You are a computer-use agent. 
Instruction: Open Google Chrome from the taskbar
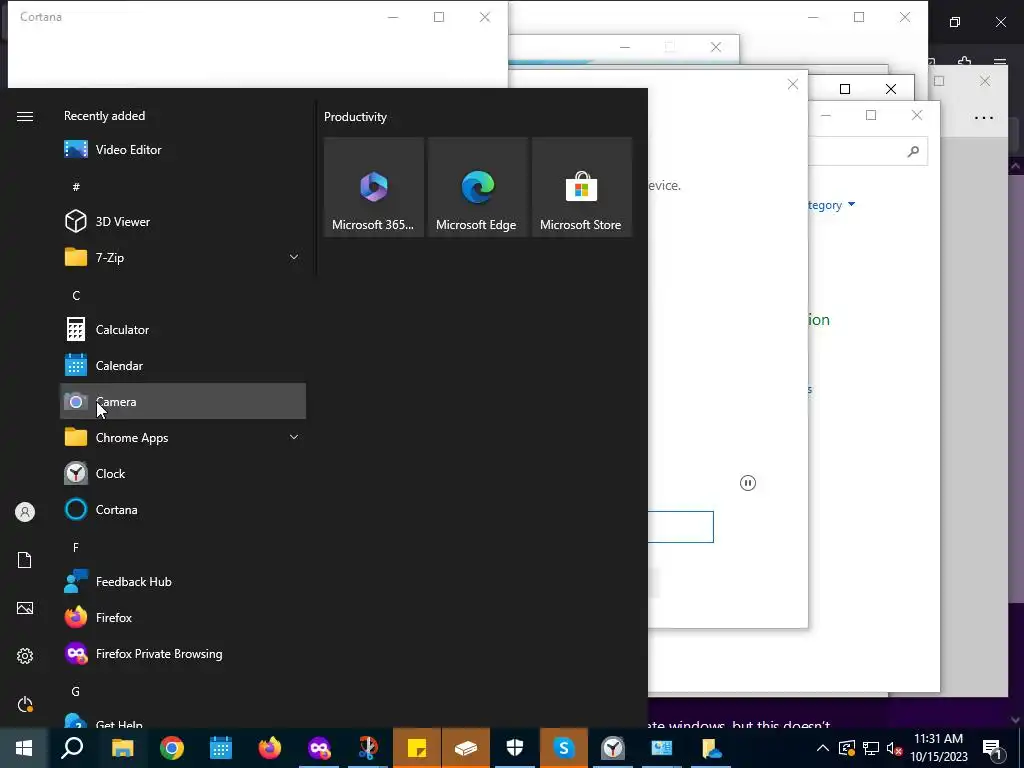point(172,748)
